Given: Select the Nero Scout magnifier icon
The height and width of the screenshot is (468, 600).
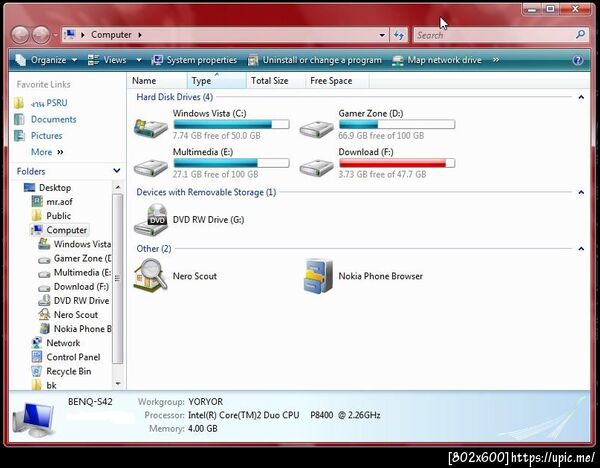Looking at the screenshot, I should pos(150,276).
